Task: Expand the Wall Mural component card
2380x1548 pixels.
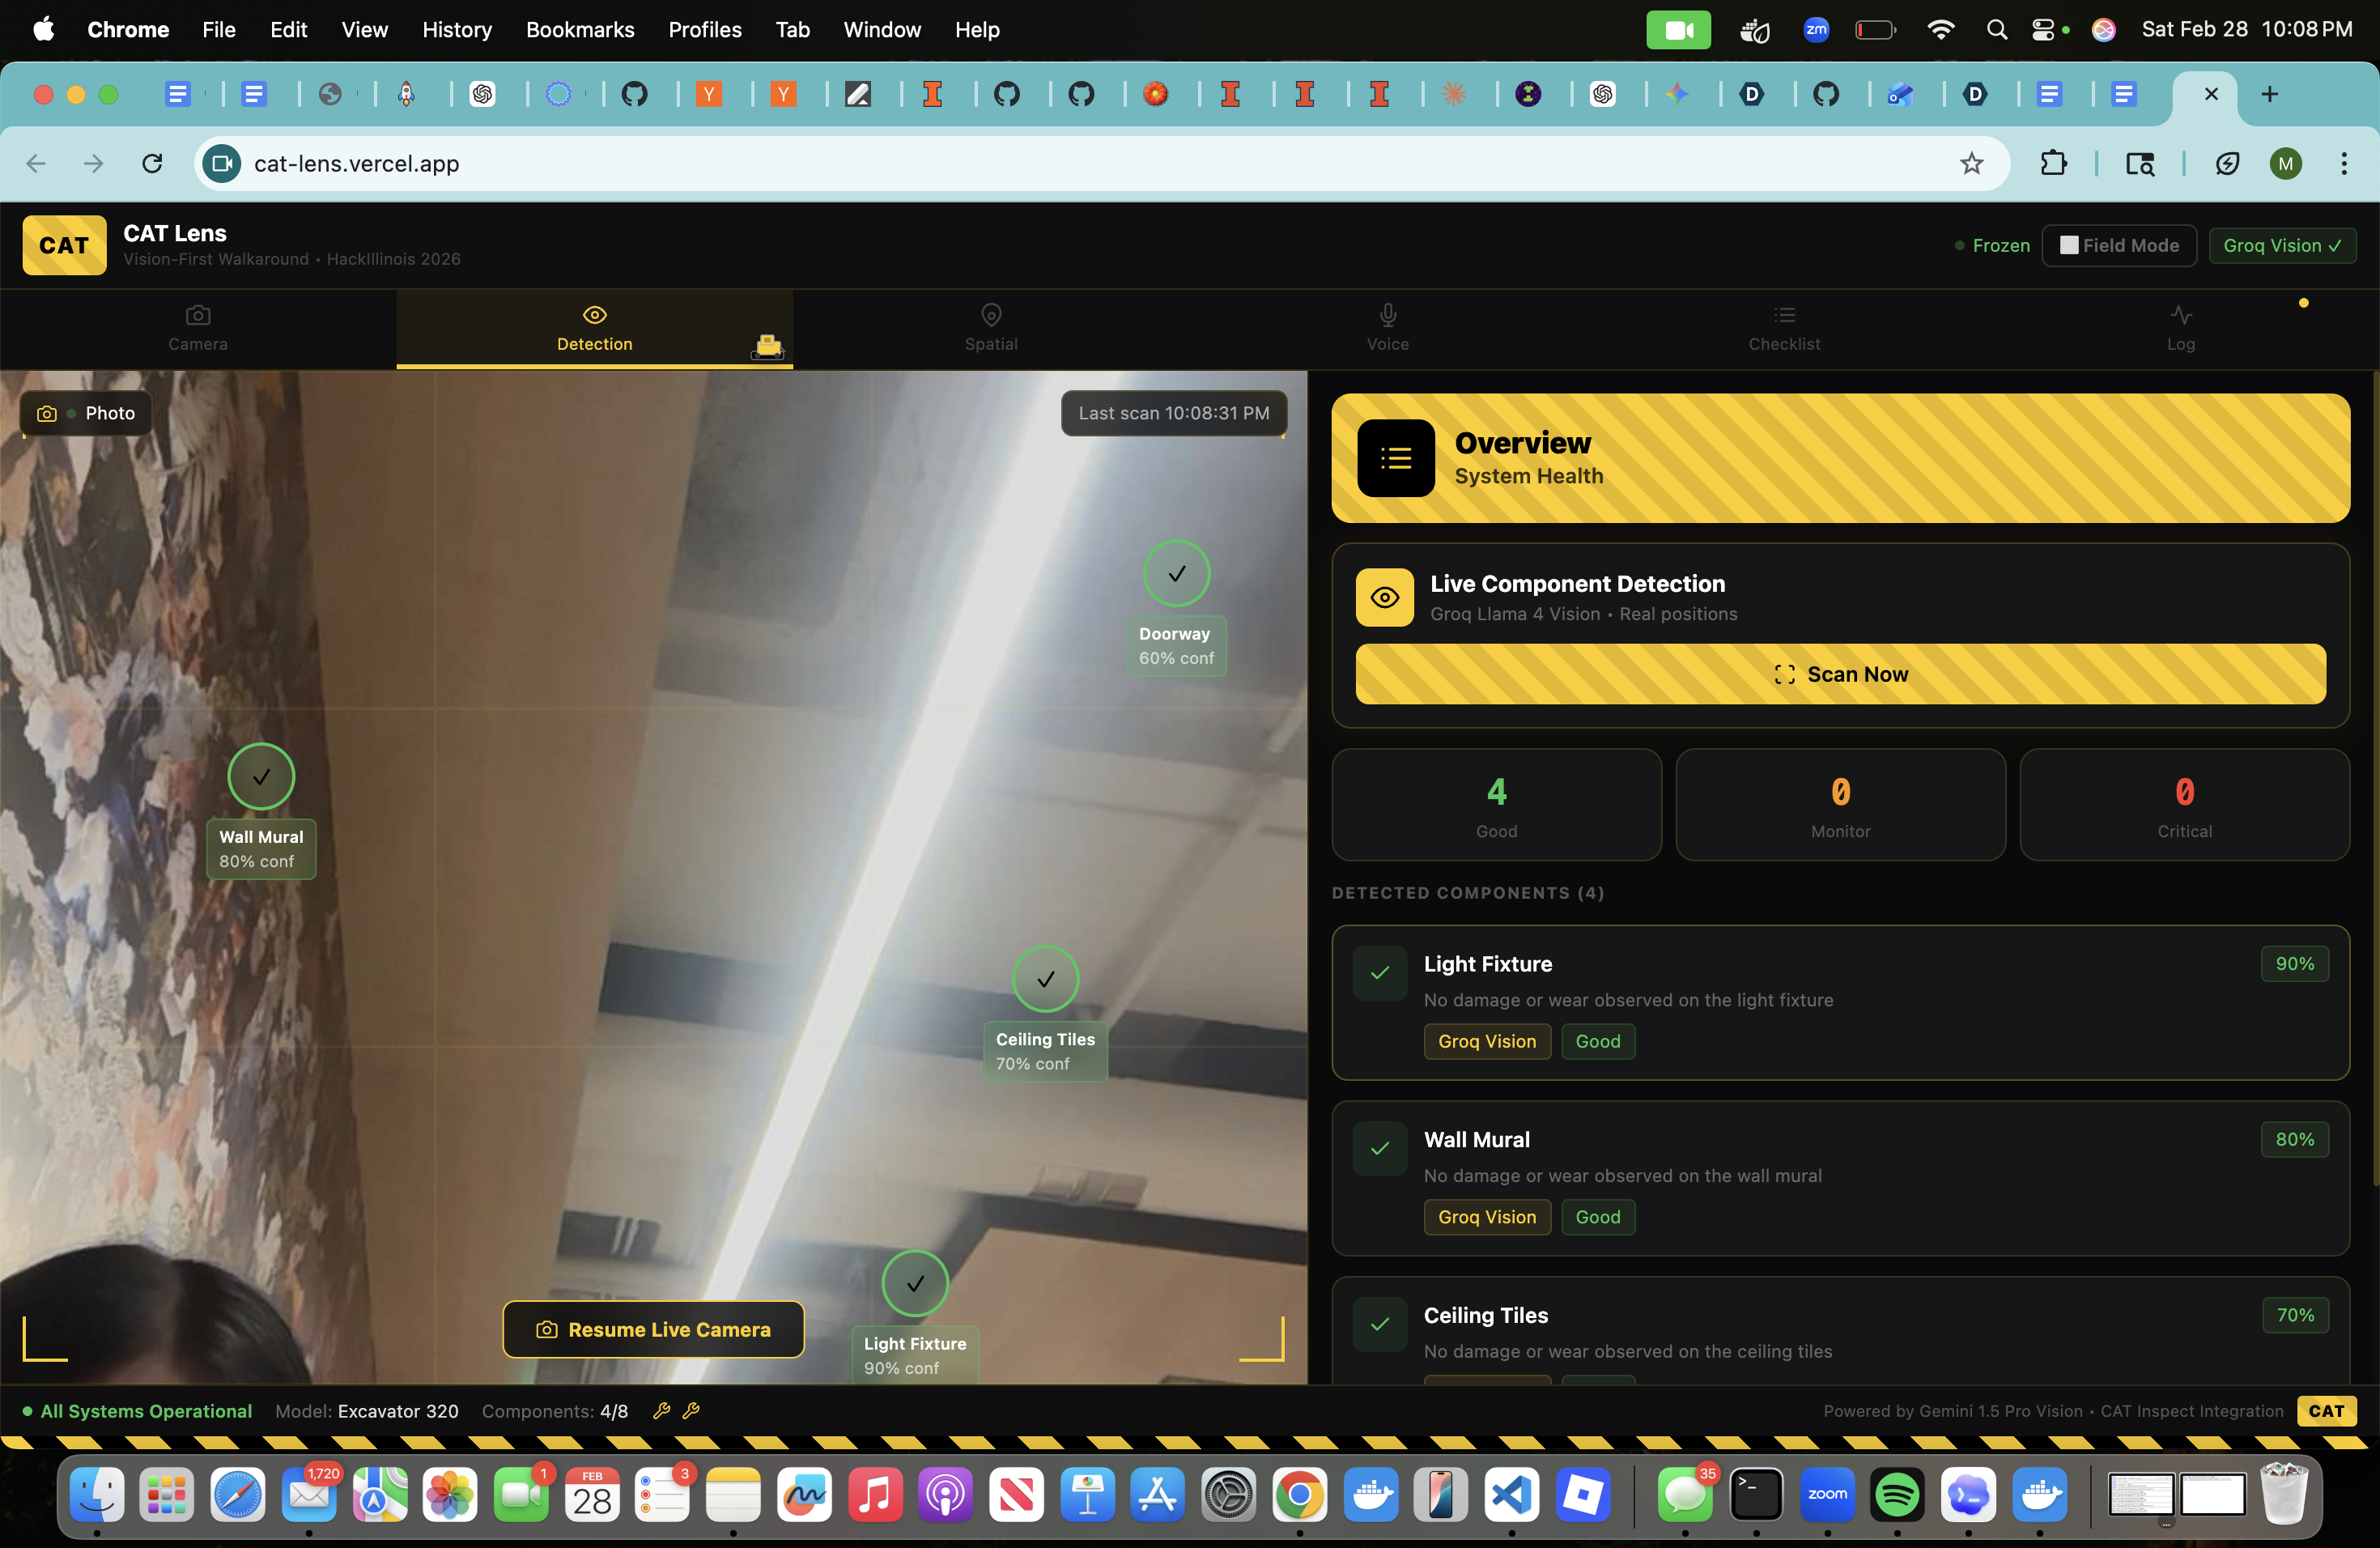Action: click(x=1839, y=1177)
